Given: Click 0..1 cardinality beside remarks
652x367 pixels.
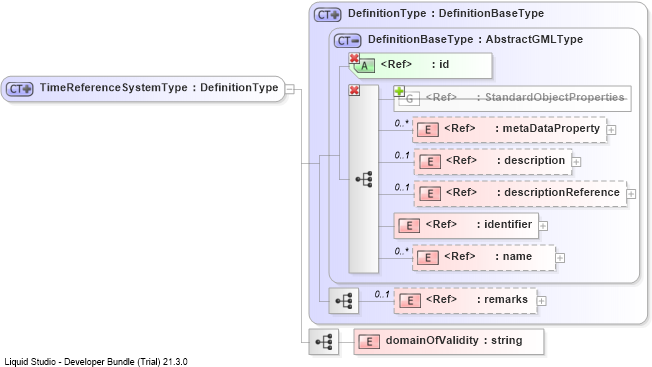Looking at the screenshot, I should coord(382,294).
